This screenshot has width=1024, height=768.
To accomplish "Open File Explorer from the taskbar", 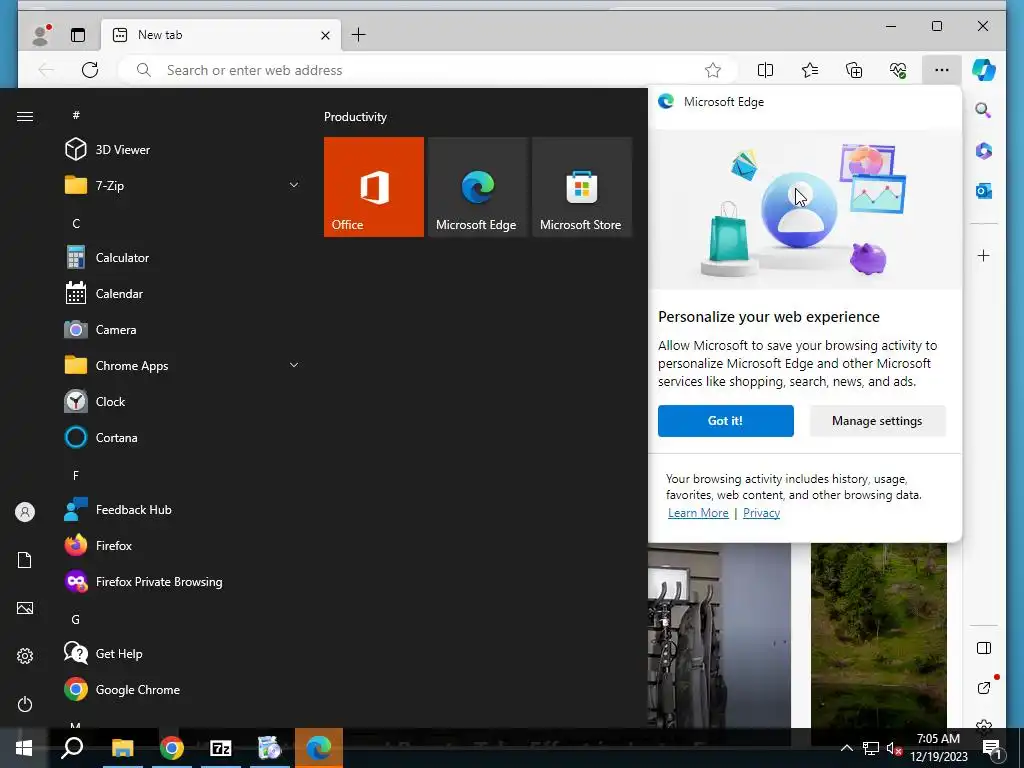I will tap(122, 748).
